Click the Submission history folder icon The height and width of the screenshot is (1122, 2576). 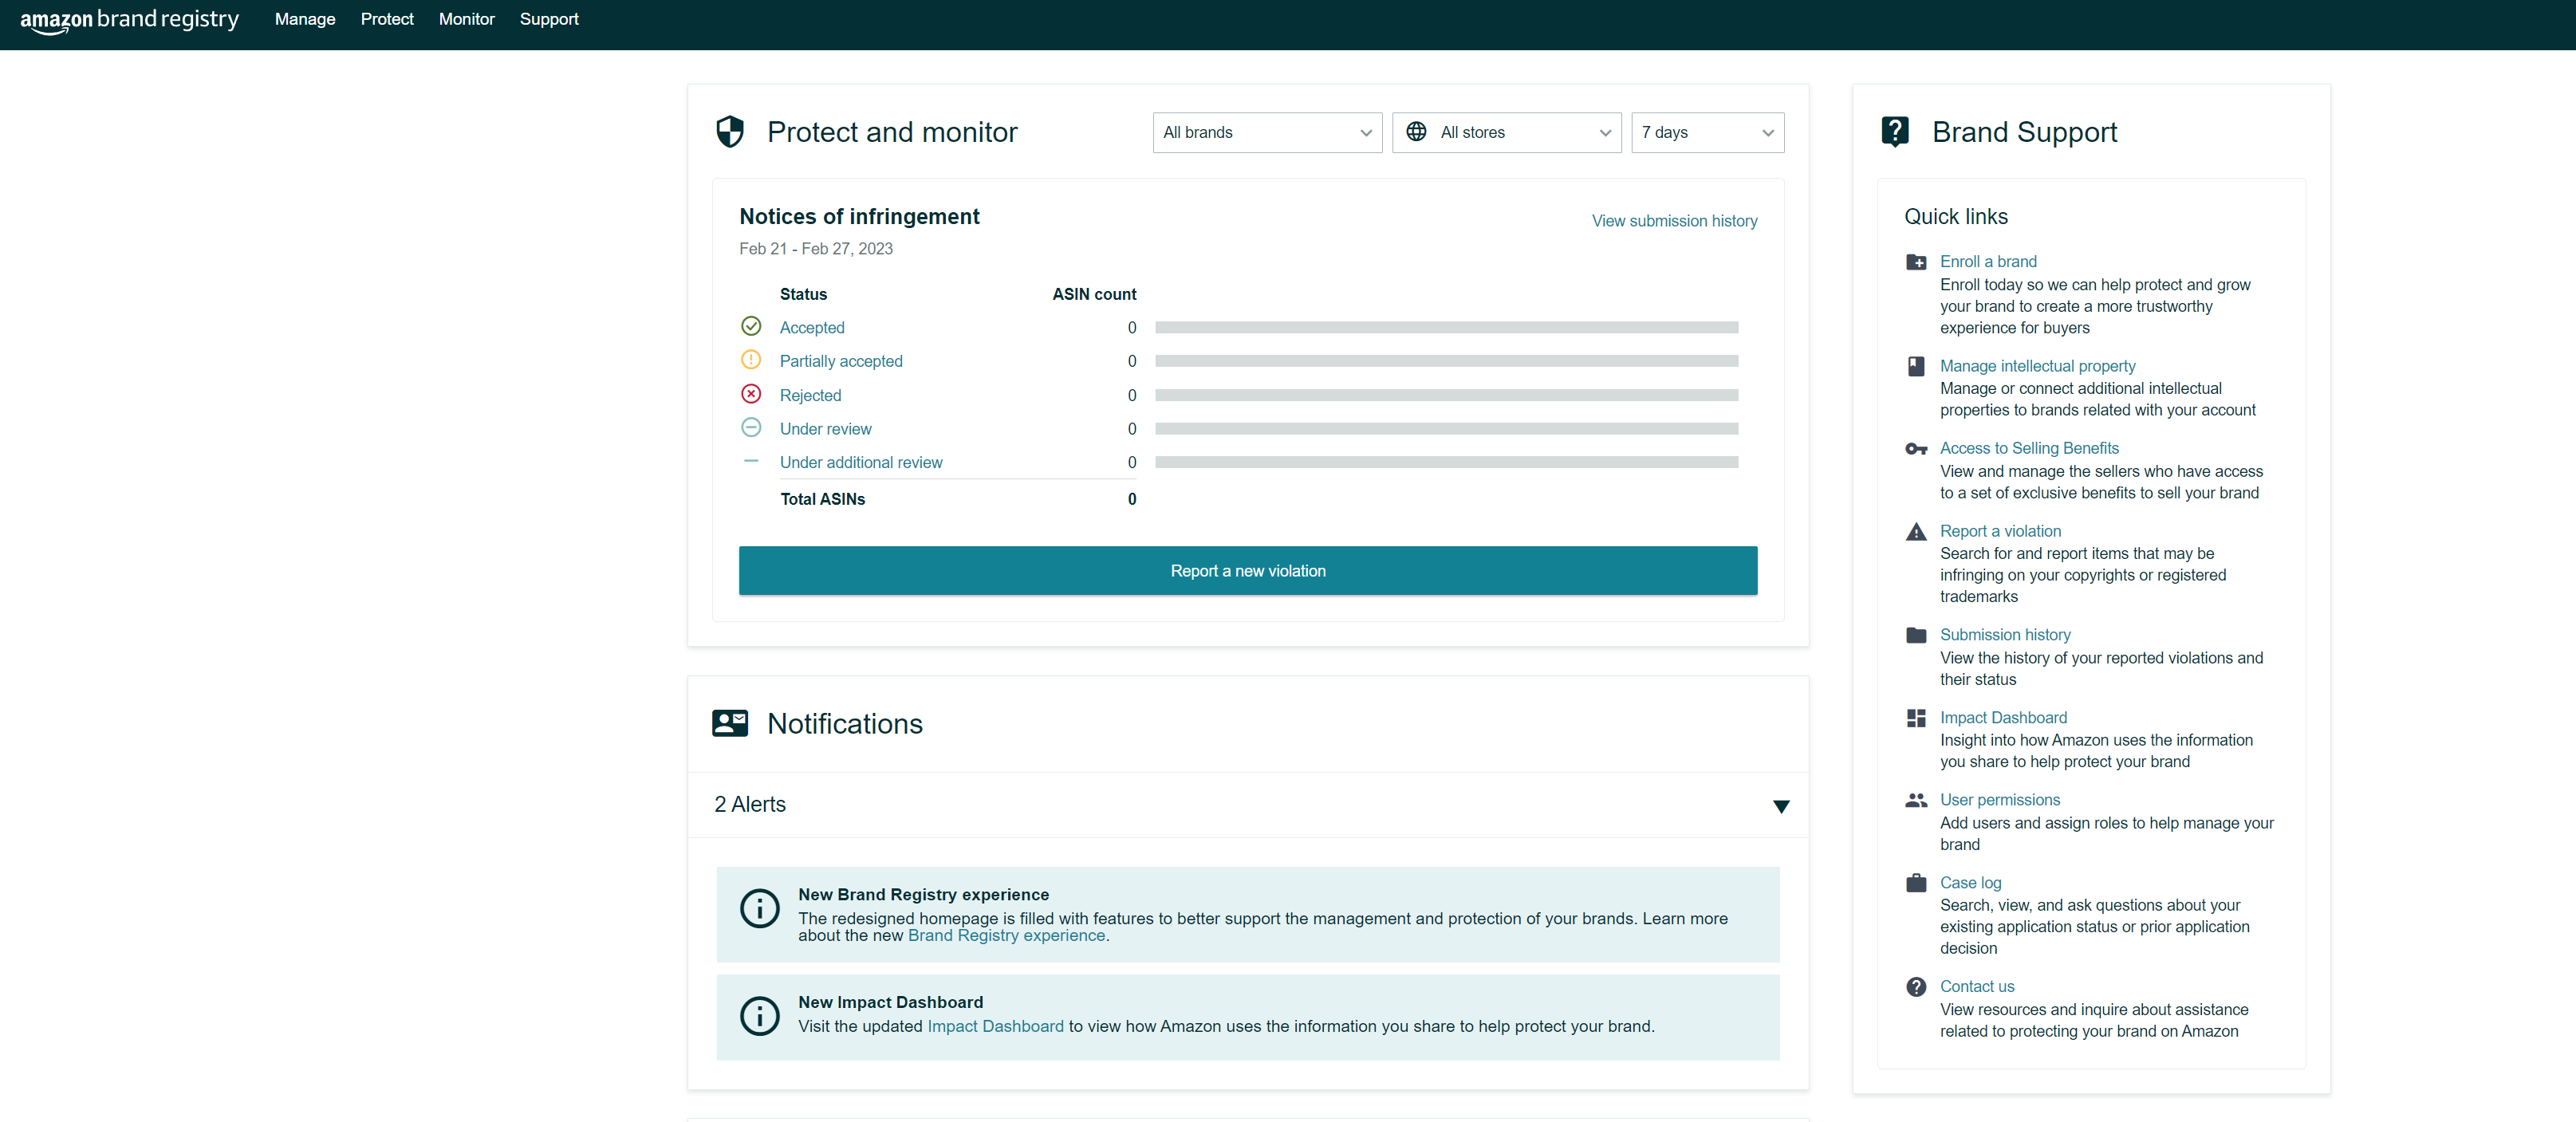click(x=1912, y=634)
